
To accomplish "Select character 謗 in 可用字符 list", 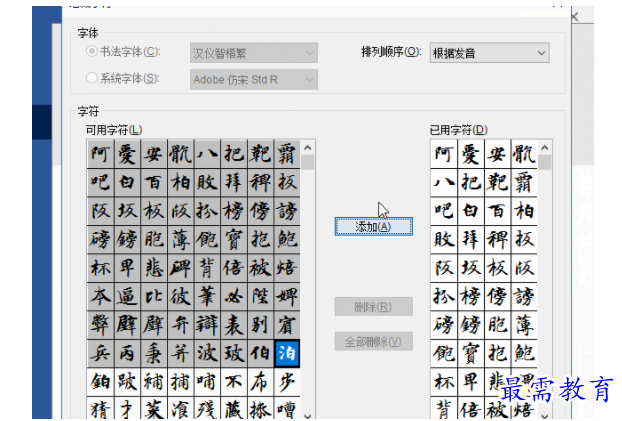I will [x=287, y=211].
